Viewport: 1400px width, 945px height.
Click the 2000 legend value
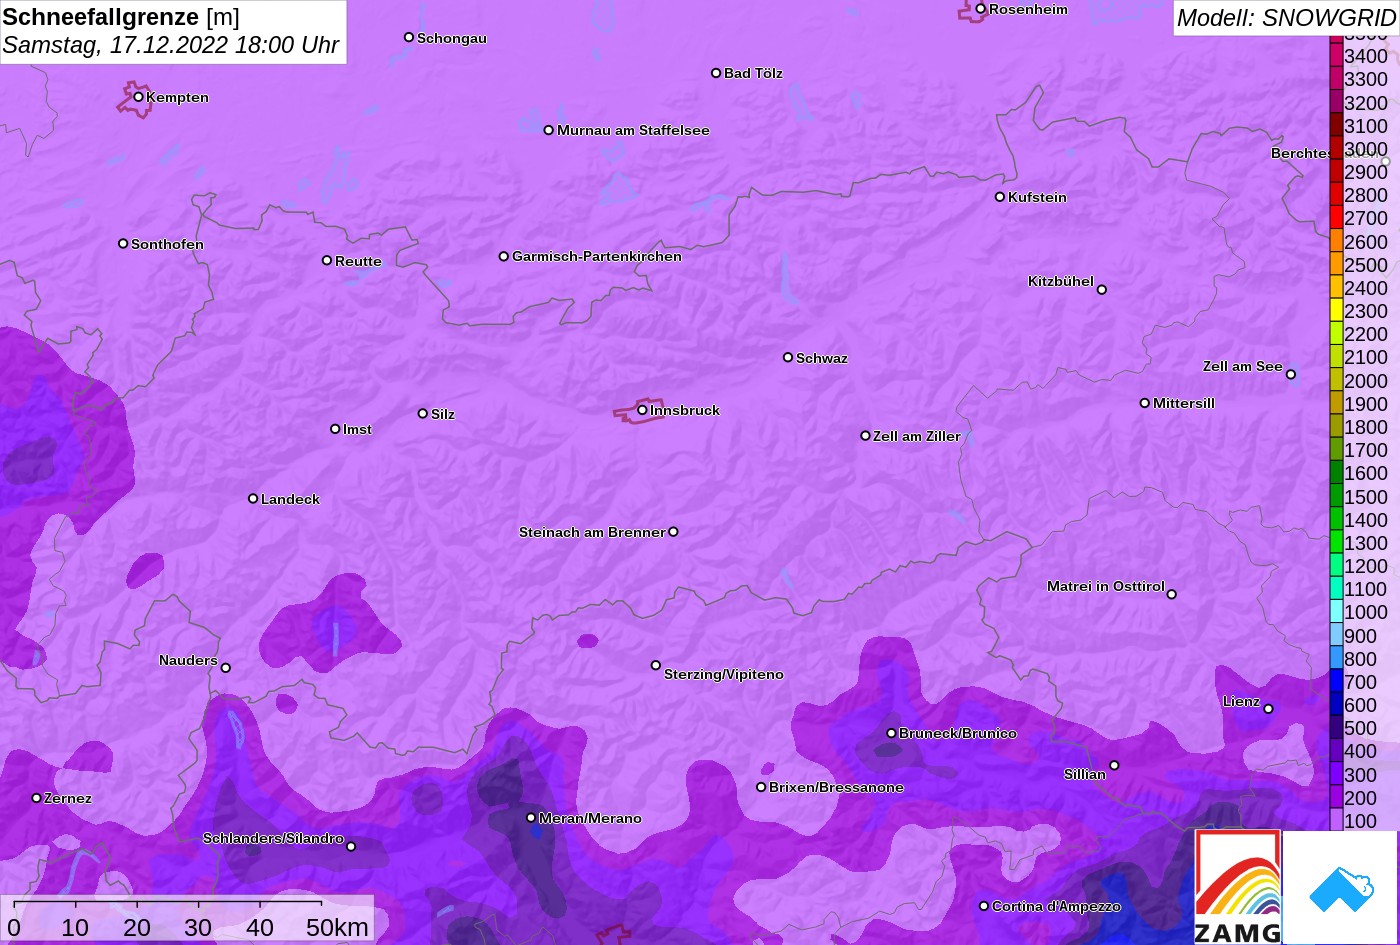[1366, 381]
